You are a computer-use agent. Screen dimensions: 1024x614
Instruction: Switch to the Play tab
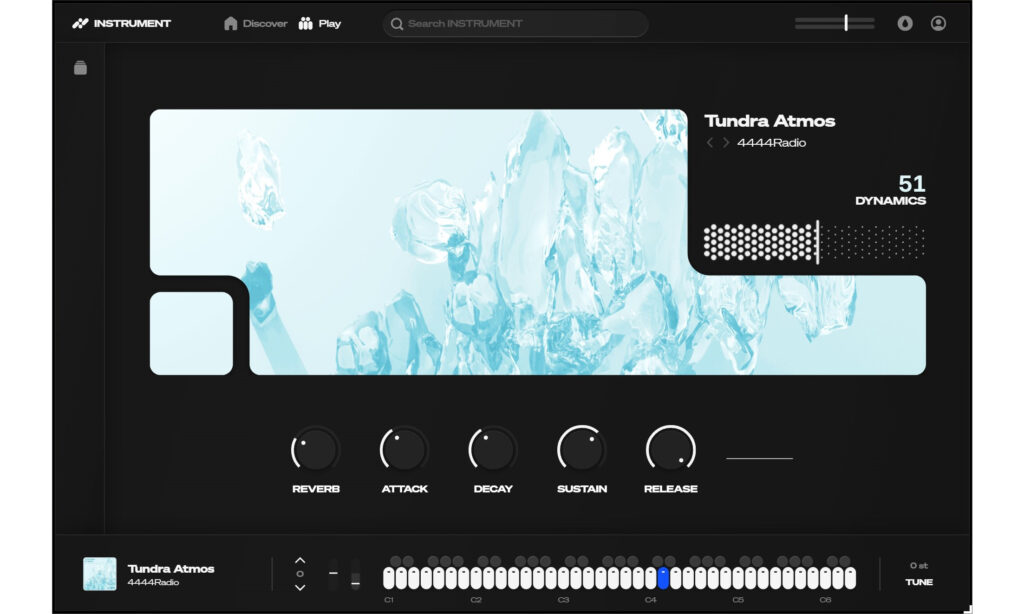[320, 23]
